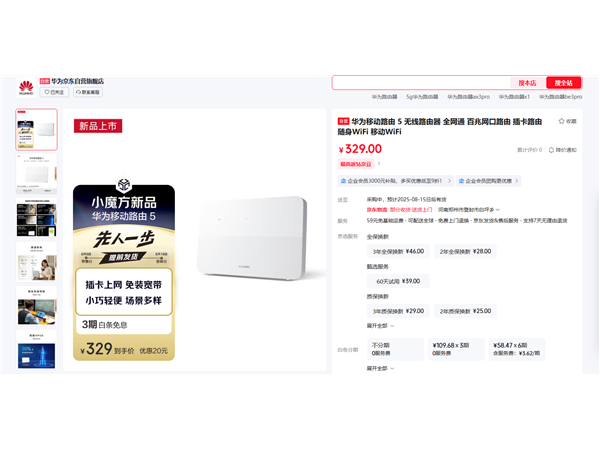Click the red search-all-site button
This screenshot has width=600, height=450.
click(564, 83)
